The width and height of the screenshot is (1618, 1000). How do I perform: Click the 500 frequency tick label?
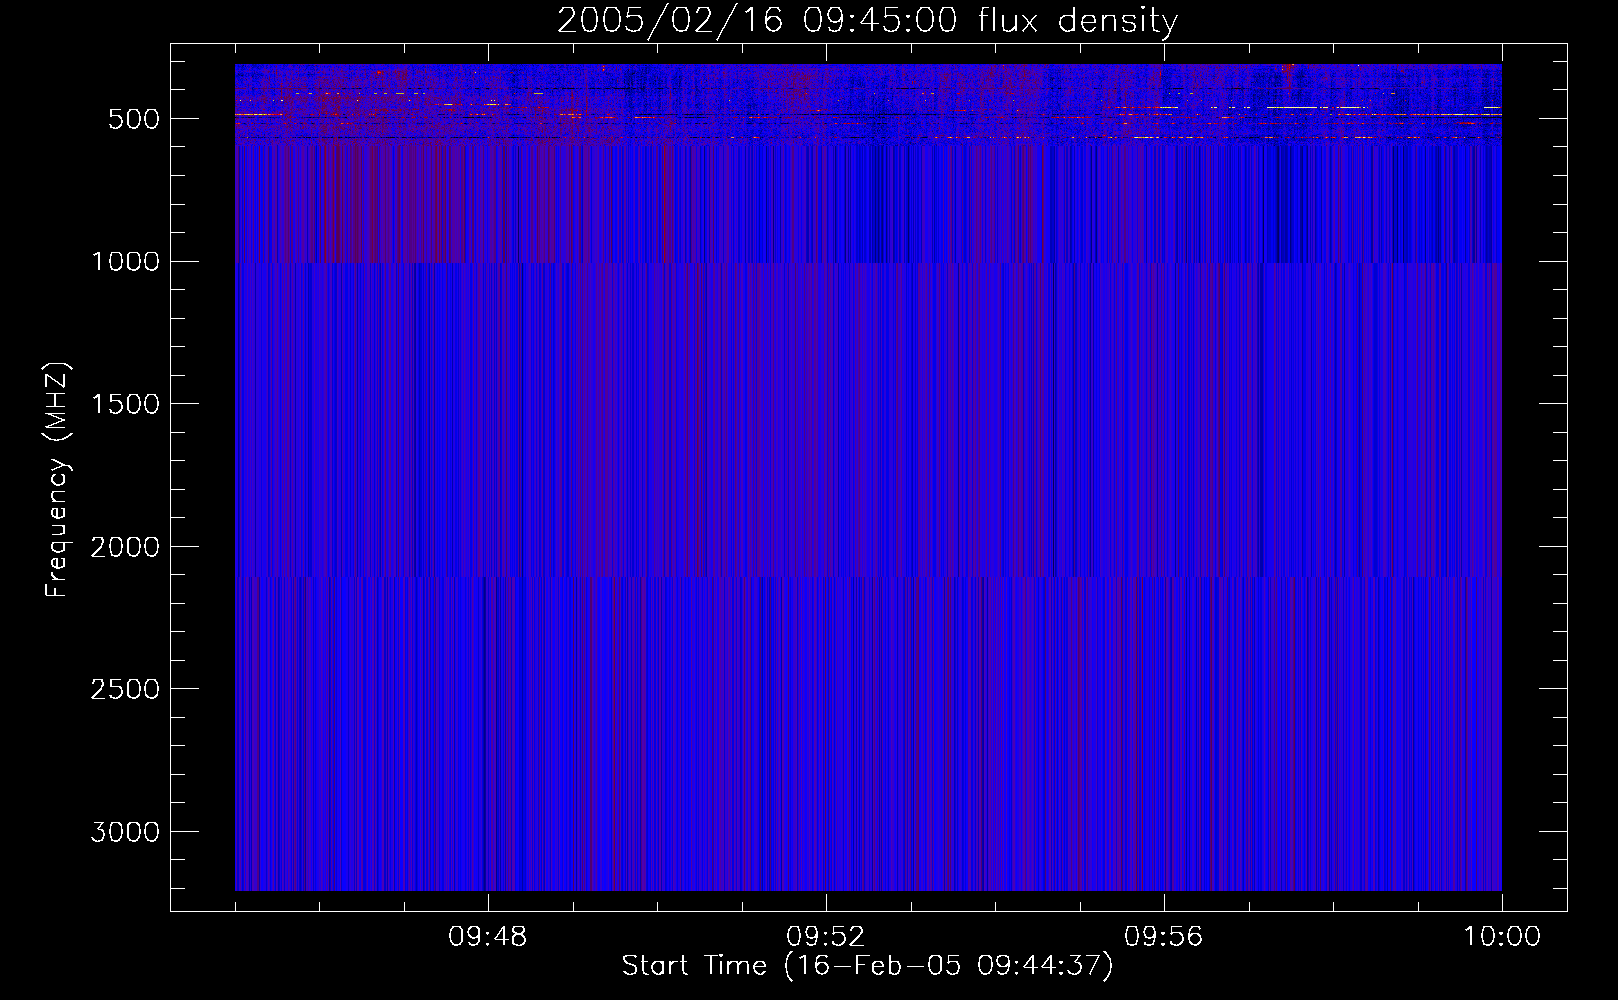tap(134, 119)
